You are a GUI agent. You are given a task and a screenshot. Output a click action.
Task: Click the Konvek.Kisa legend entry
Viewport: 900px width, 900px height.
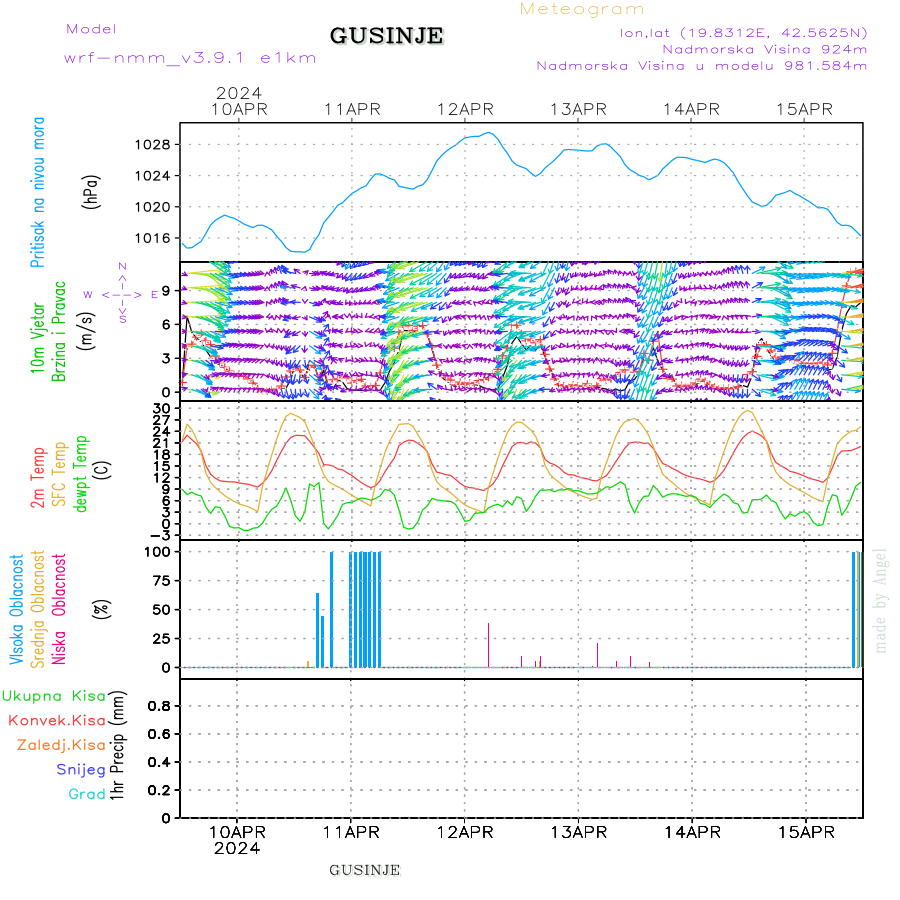[x=57, y=721]
